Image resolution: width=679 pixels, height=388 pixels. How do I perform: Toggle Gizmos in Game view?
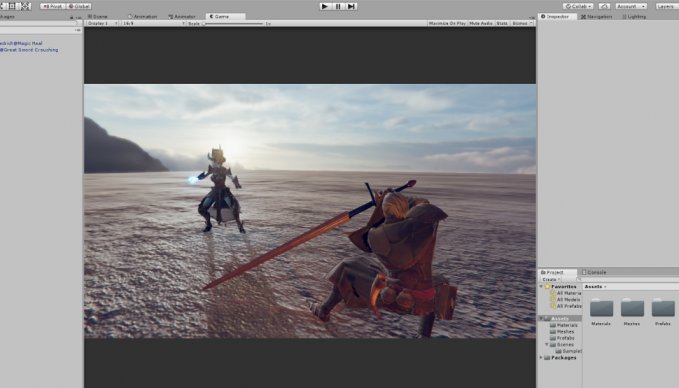520,23
